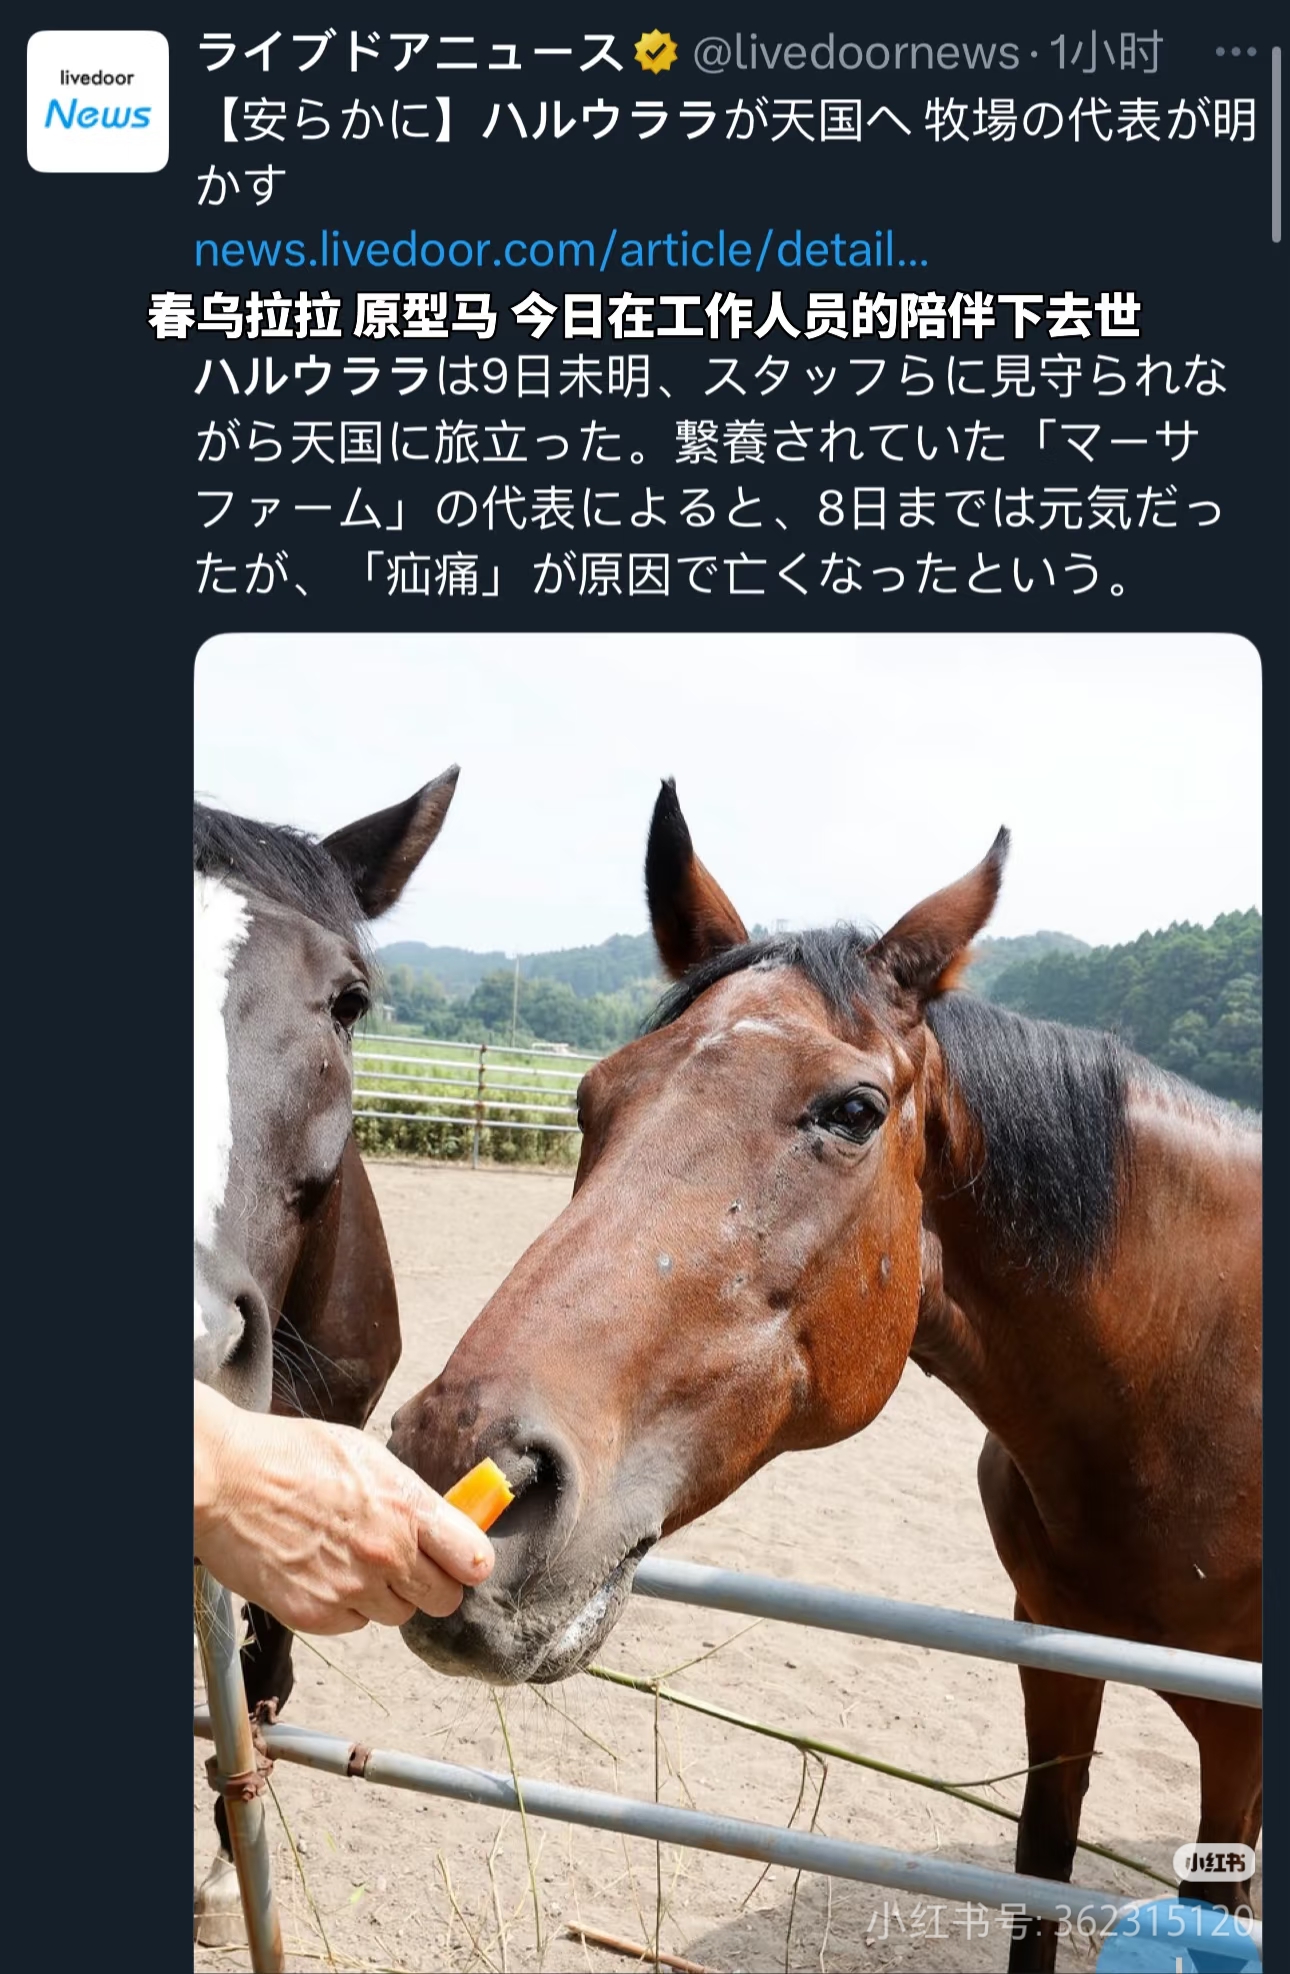Screen dimensions: 1290x1974
Task: Click the 1小时 post timestamp
Action: point(1105,53)
